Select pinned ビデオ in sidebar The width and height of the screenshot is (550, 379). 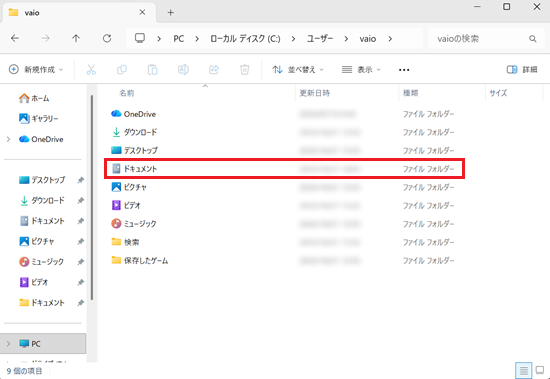(34, 282)
